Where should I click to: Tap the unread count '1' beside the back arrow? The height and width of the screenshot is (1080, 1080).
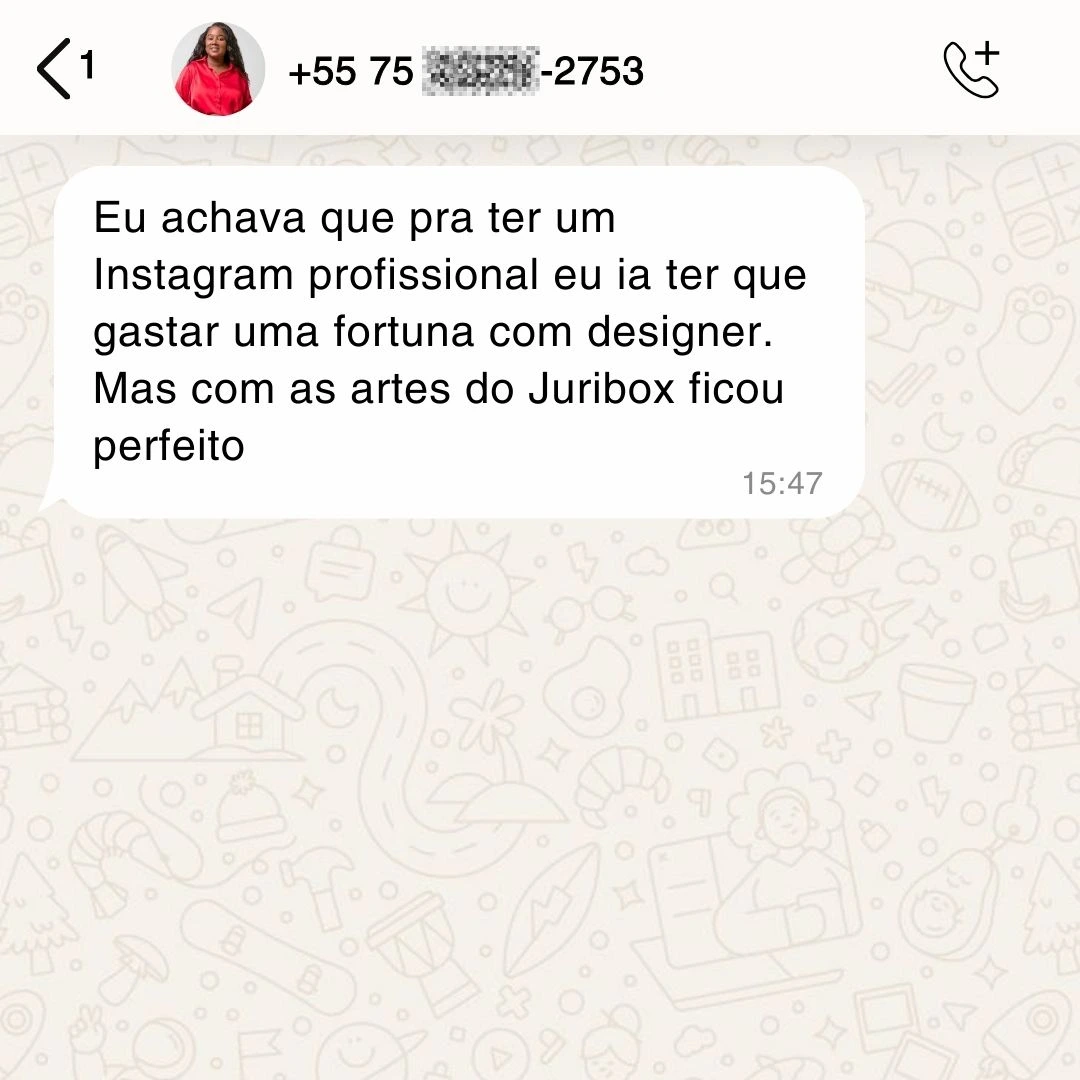coord(87,65)
